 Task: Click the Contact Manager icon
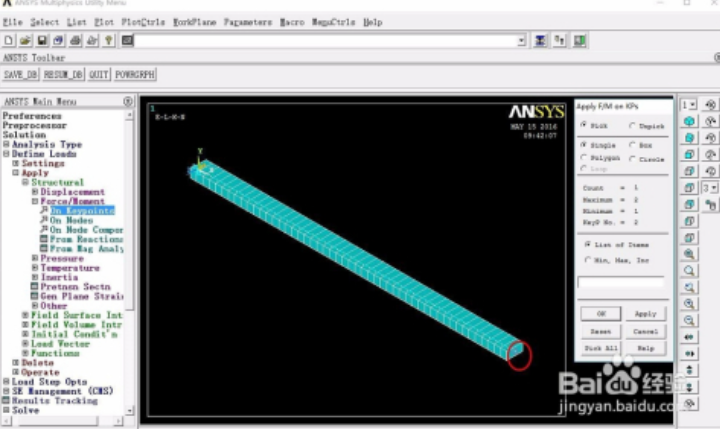[x=579, y=40]
